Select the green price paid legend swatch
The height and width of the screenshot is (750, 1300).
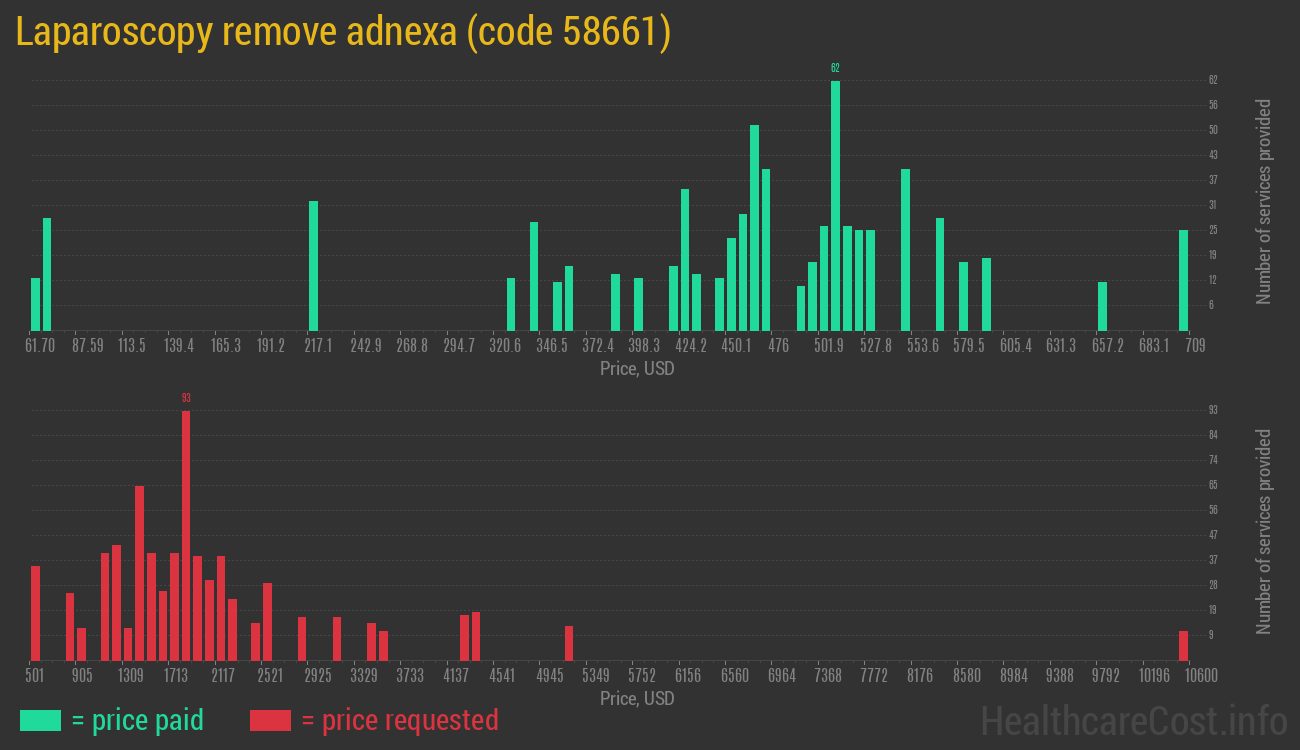click(40, 720)
